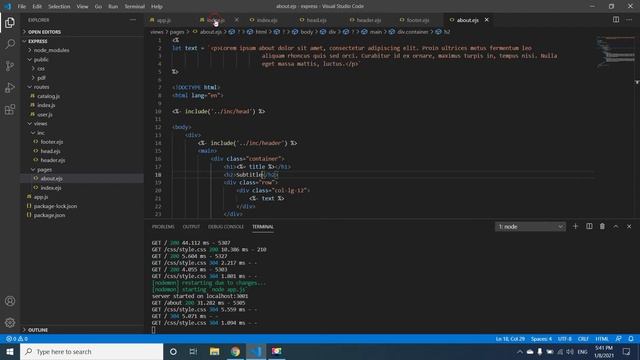This screenshot has height=360, width=640.
Task: Click the Spaces: 4 indentation setting
Action: [x=541, y=339]
